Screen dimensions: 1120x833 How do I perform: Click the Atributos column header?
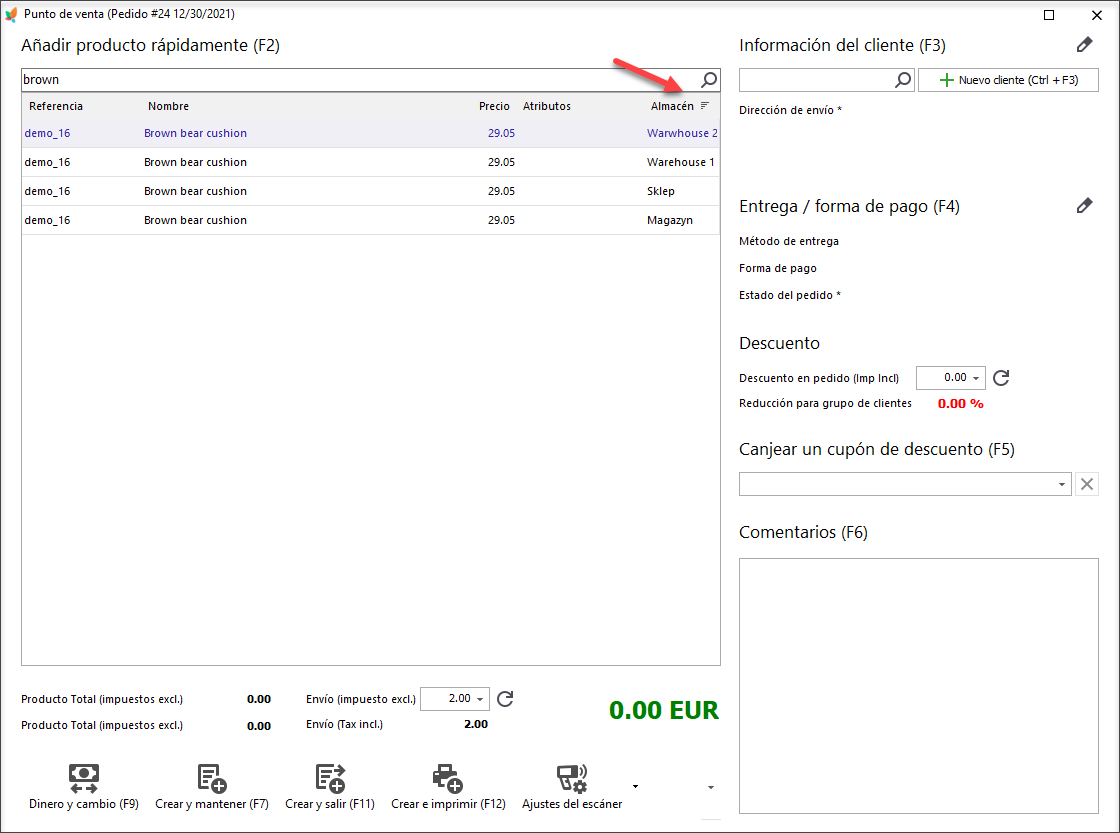[x=546, y=106]
